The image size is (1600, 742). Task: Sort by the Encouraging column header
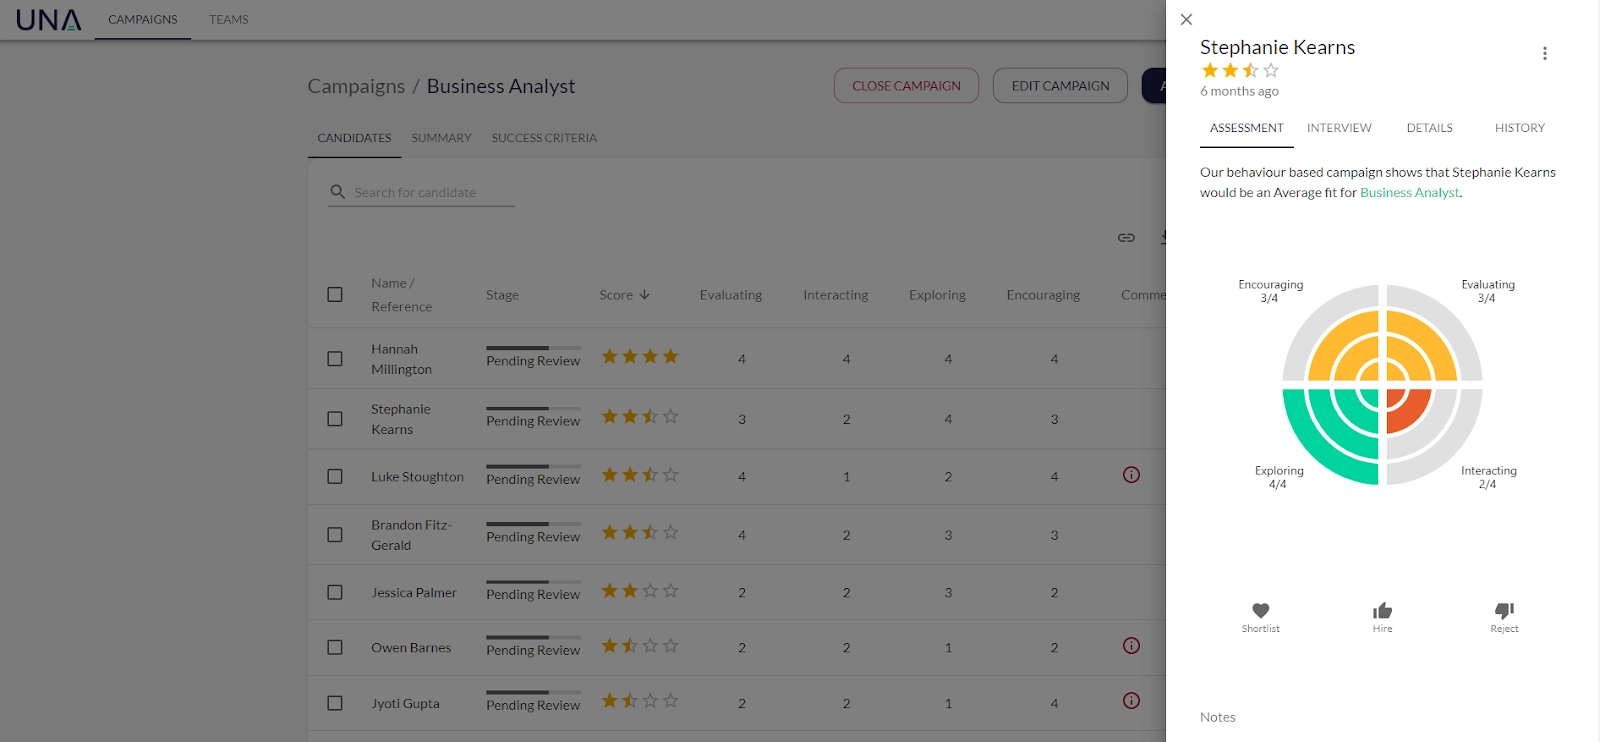[x=1043, y=295]
